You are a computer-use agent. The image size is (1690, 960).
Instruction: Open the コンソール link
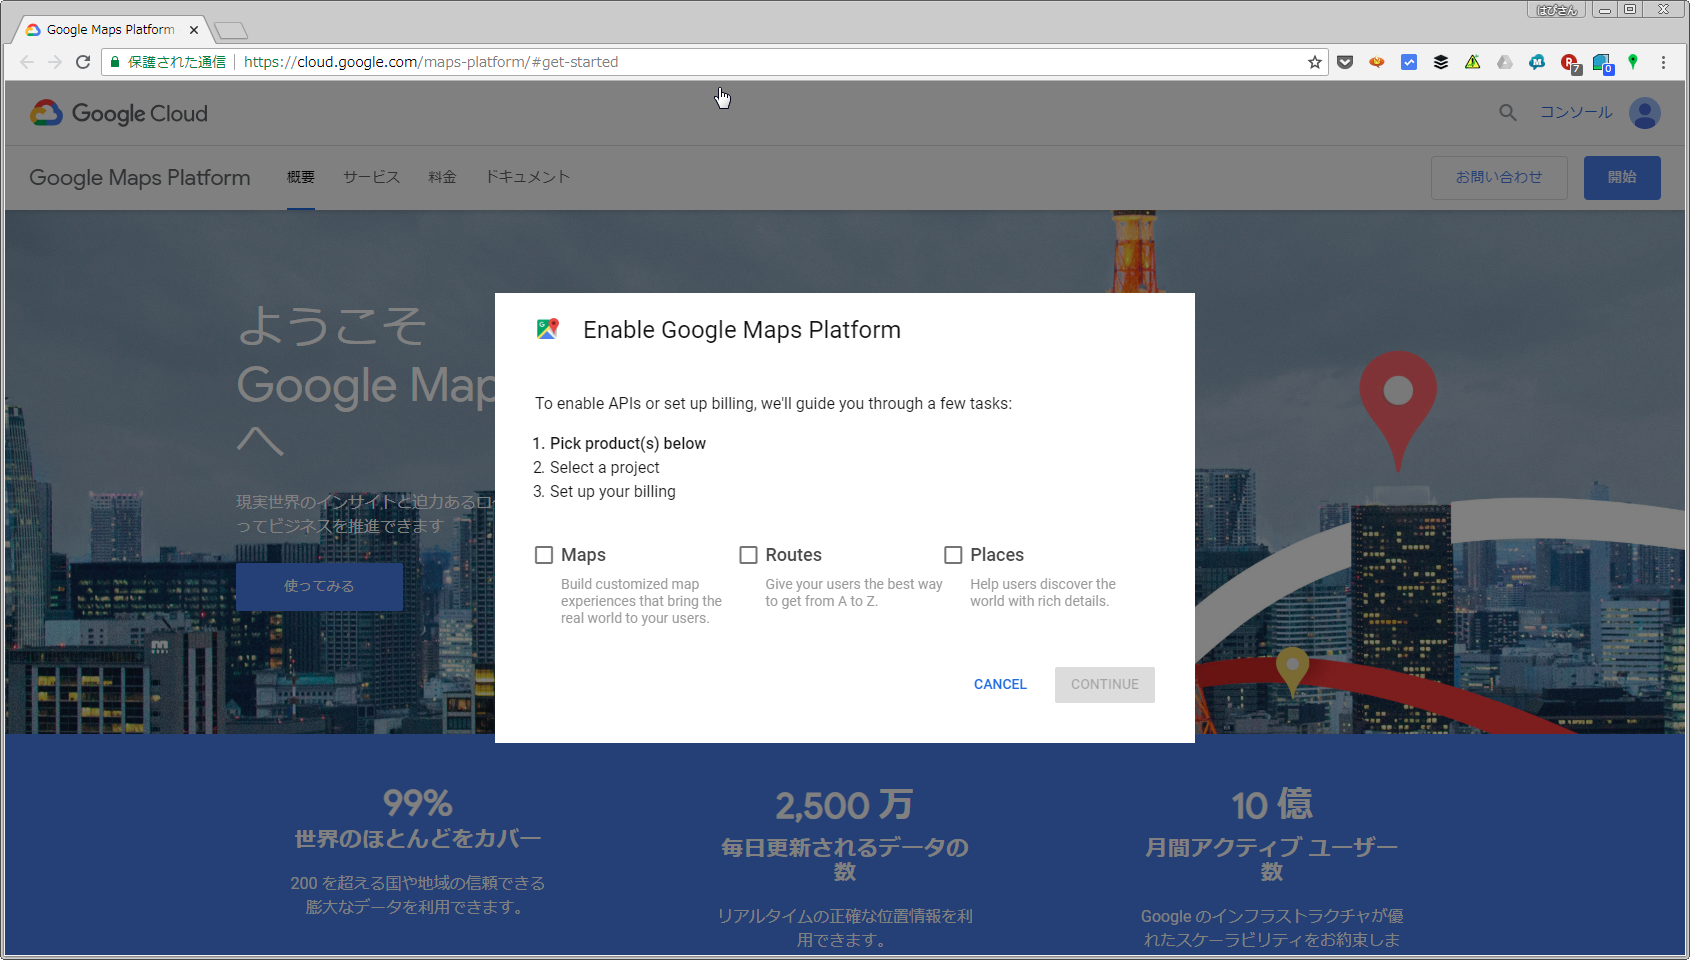[1576, 113]
